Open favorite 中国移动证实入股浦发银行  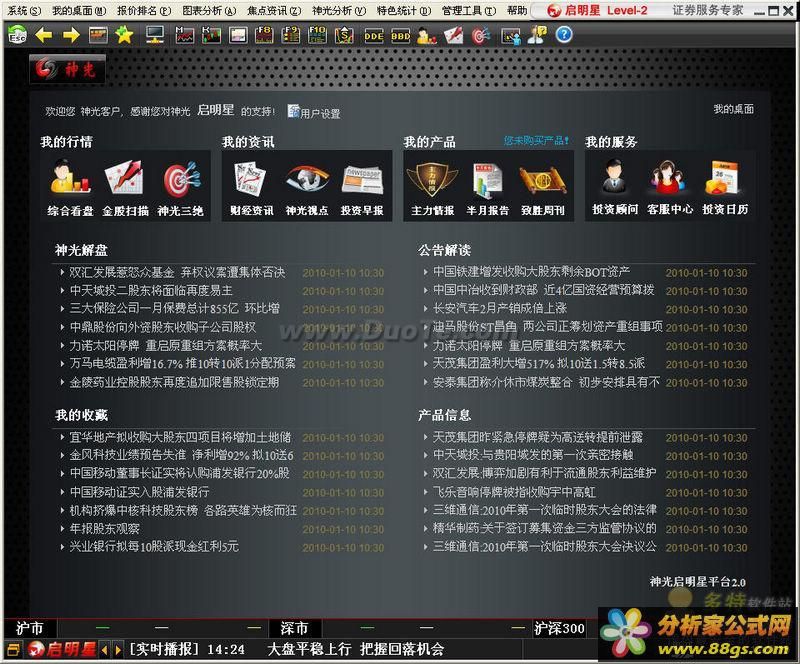(x=139, y=492)
